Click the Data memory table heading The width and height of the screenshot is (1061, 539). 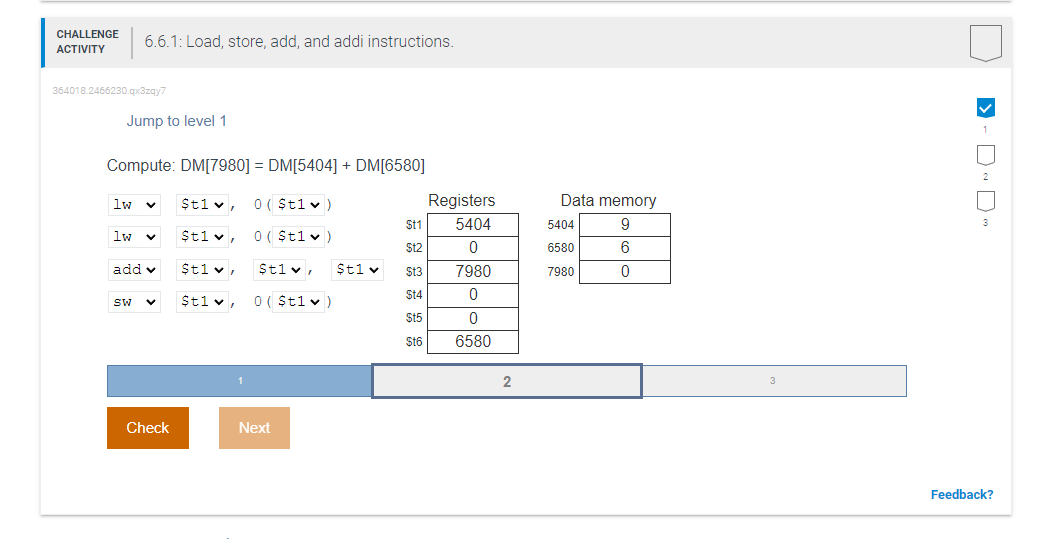tap(608, 201)
